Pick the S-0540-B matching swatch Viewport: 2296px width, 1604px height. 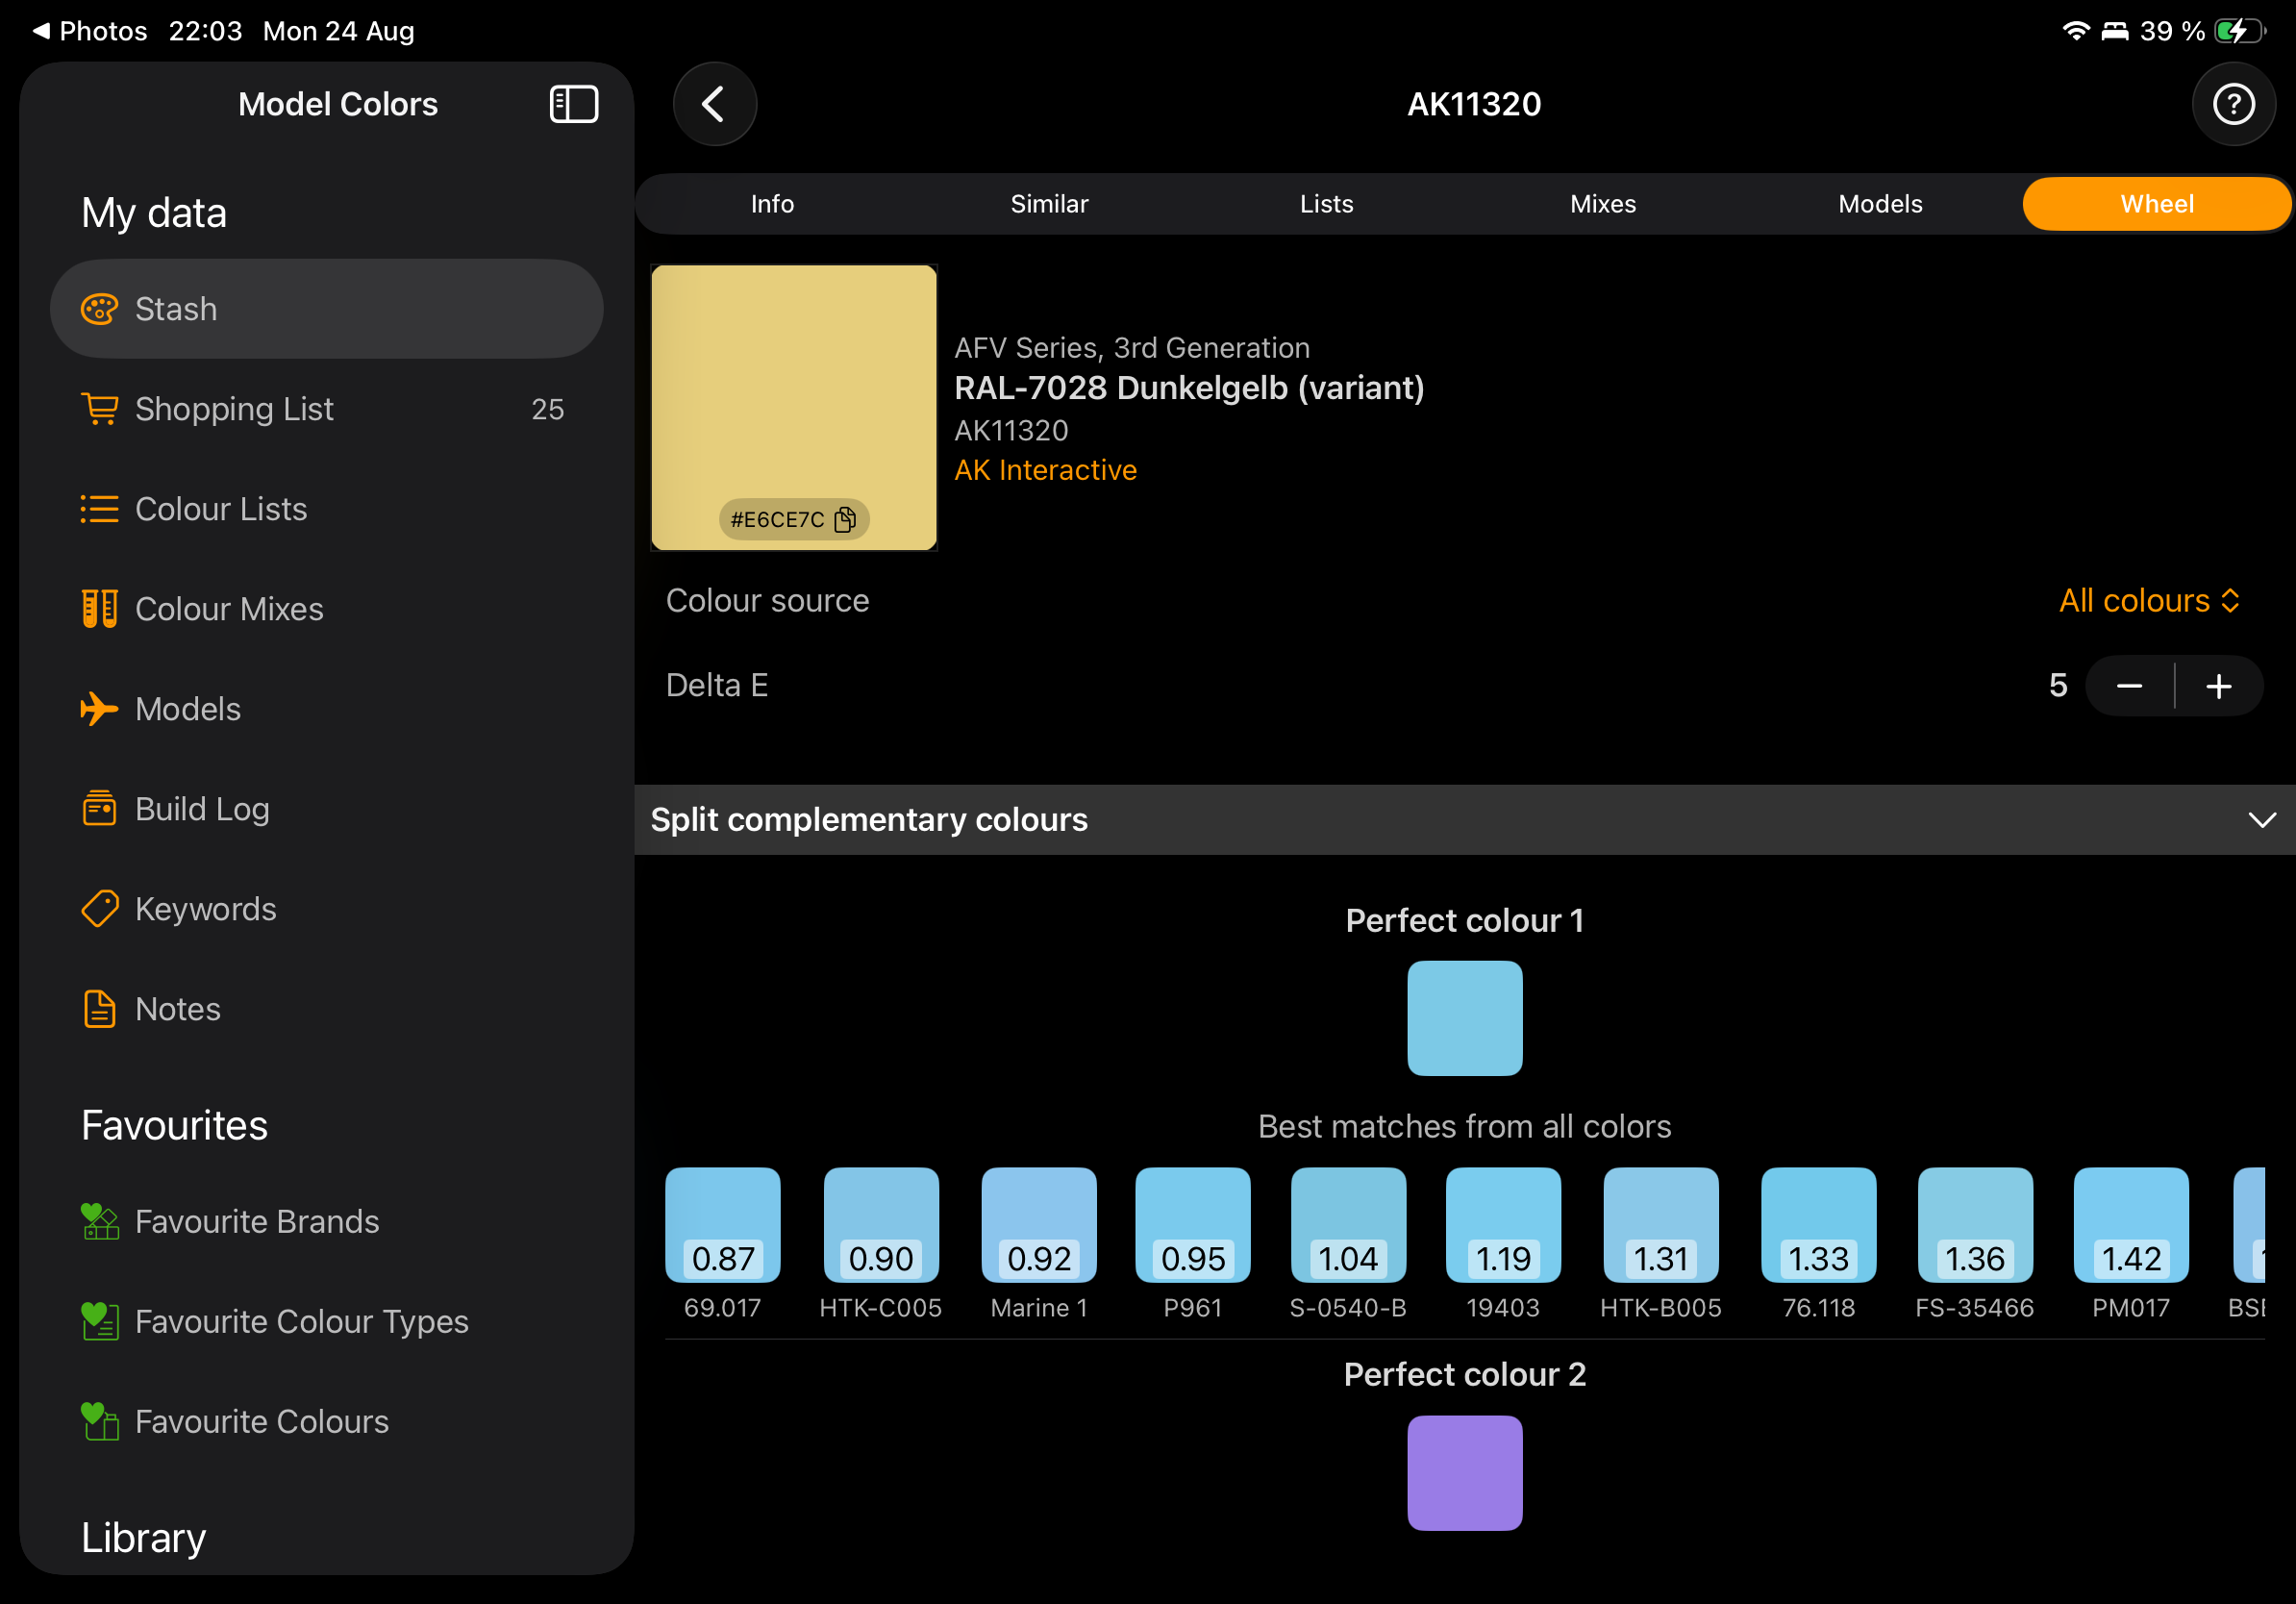pyautogui.click(x=1349, y=1225)
